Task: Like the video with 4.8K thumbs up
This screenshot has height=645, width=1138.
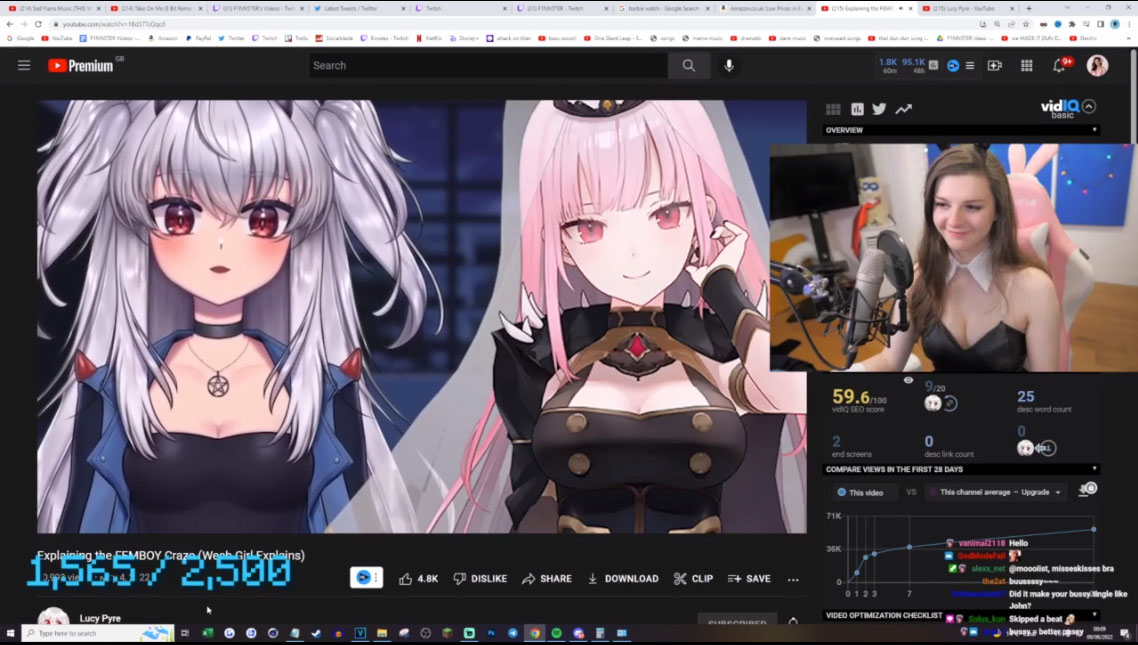Action: pos(419,578)
